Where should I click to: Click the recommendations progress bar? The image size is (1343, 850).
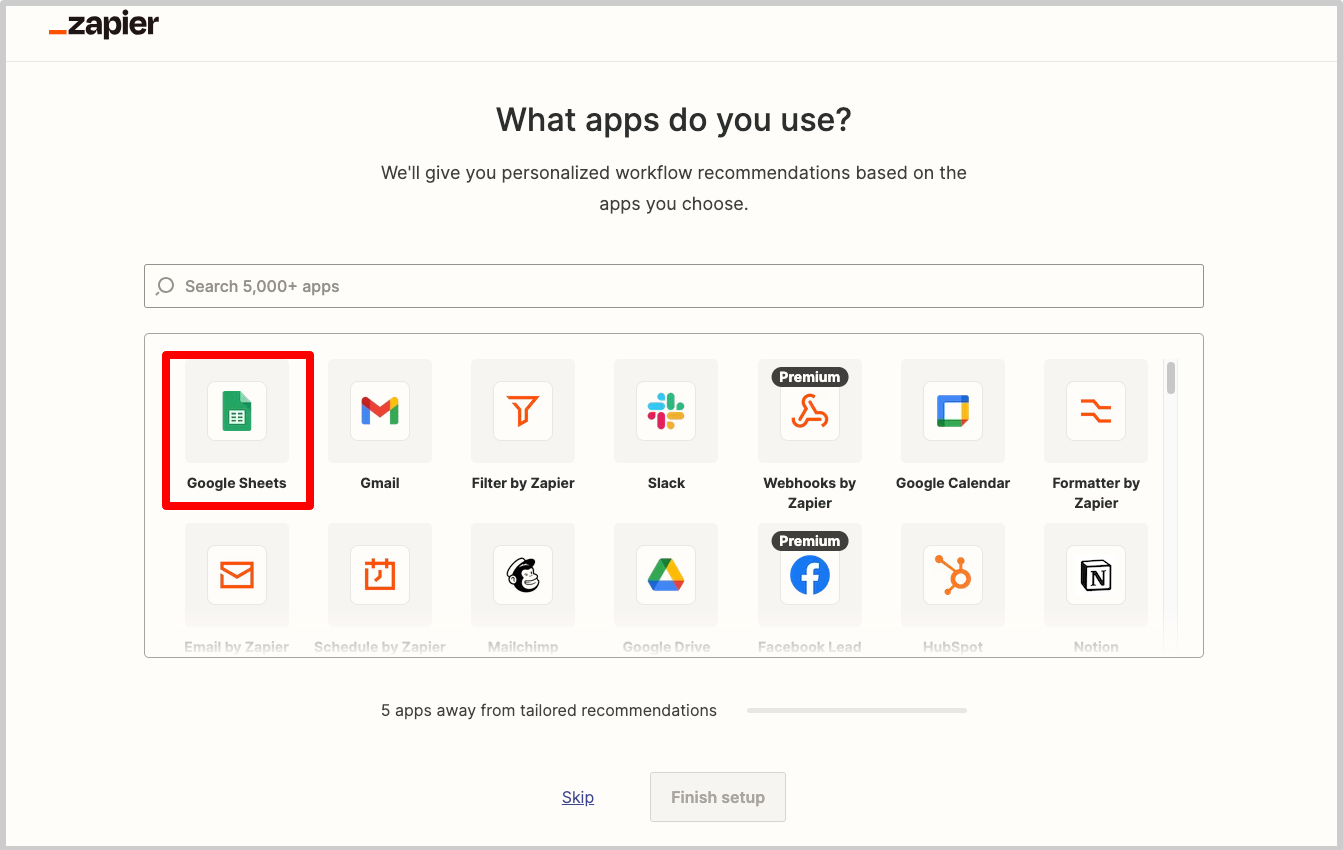pyautogui.click(x=857, y=711)
